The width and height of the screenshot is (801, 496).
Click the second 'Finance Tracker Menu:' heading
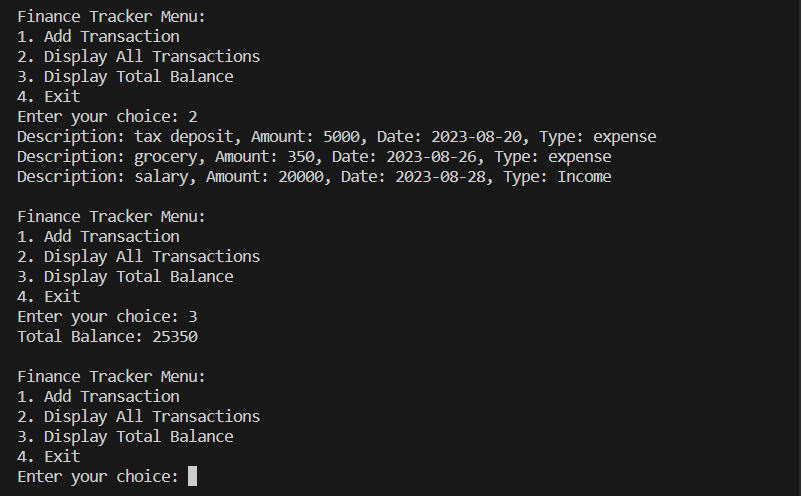click(111, 217)
